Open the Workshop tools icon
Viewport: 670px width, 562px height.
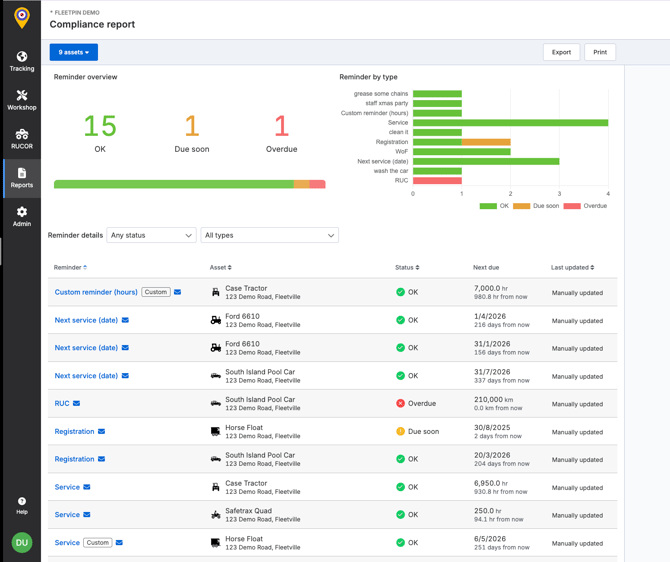click(21, 96)
